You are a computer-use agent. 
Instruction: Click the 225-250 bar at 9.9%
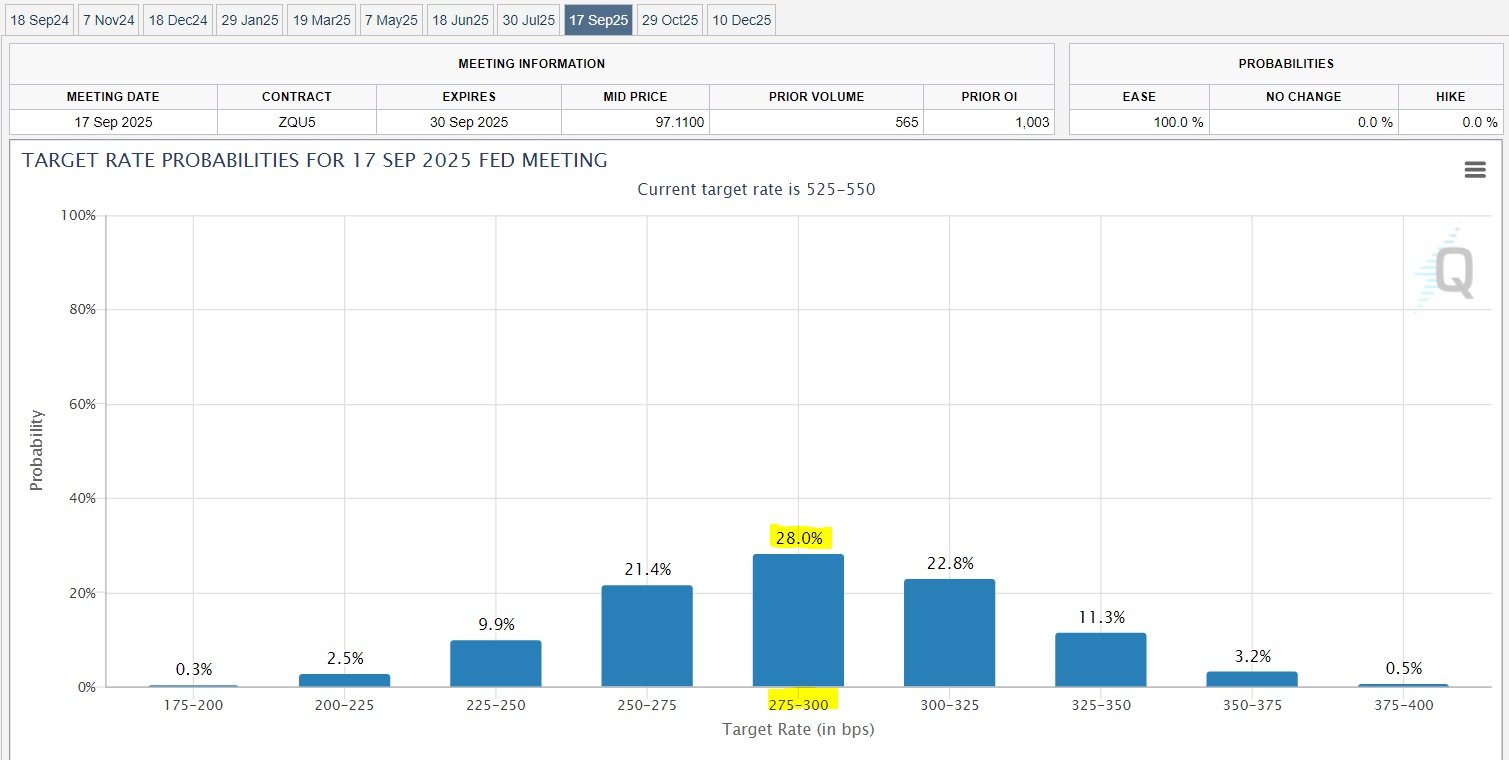pyautogui.click(x=496, y=663)
